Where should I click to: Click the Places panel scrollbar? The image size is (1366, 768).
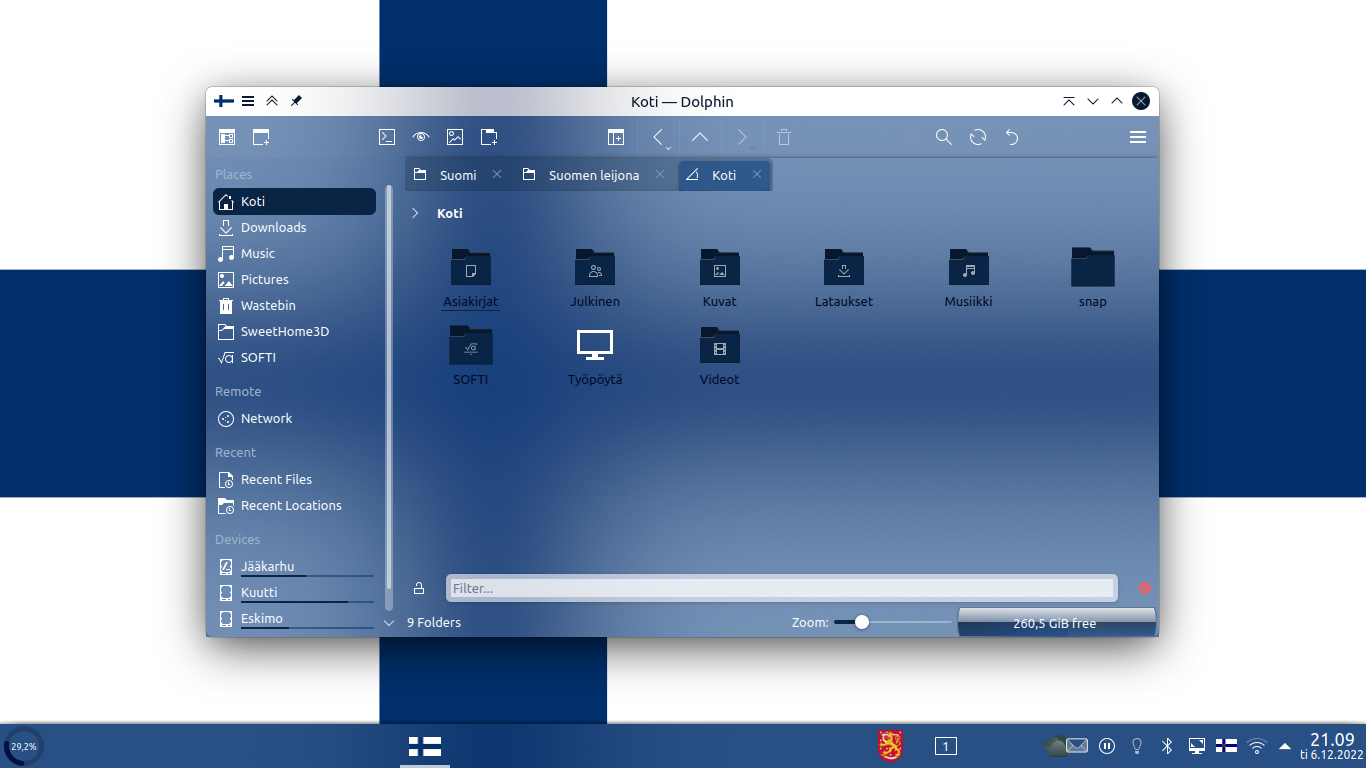pos(389,396)
